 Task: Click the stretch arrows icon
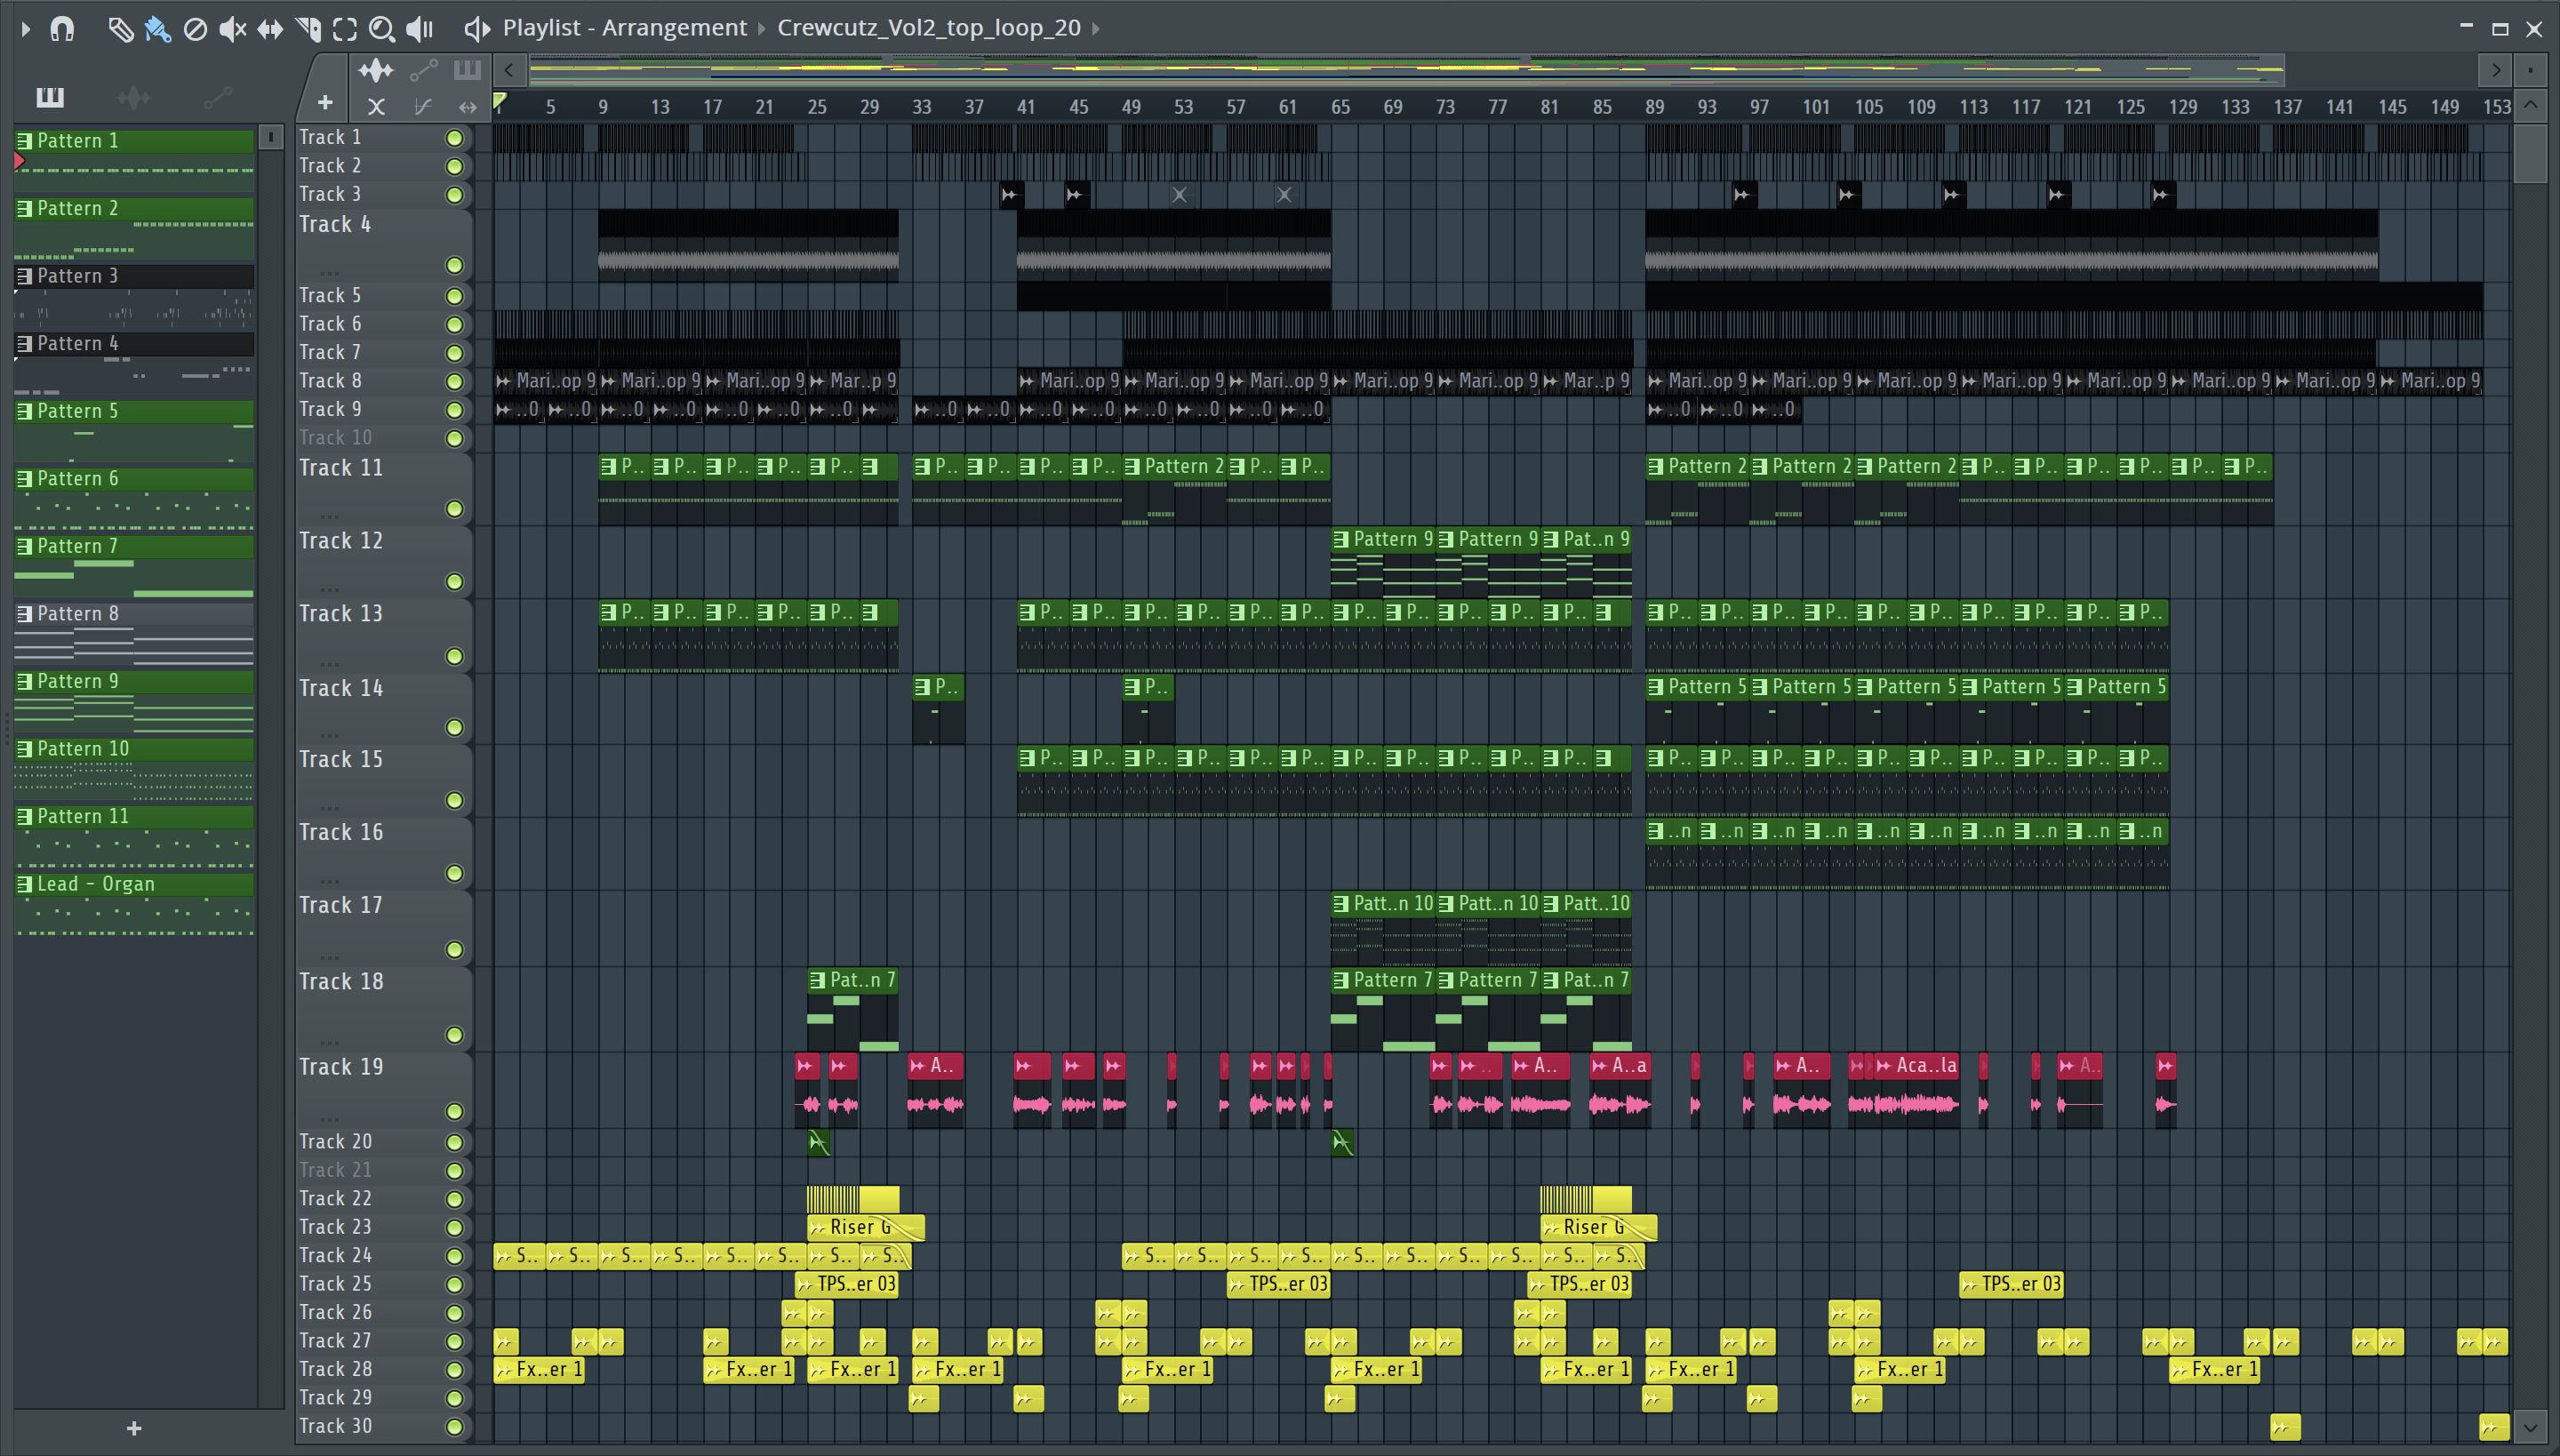(x=467, y=106)
